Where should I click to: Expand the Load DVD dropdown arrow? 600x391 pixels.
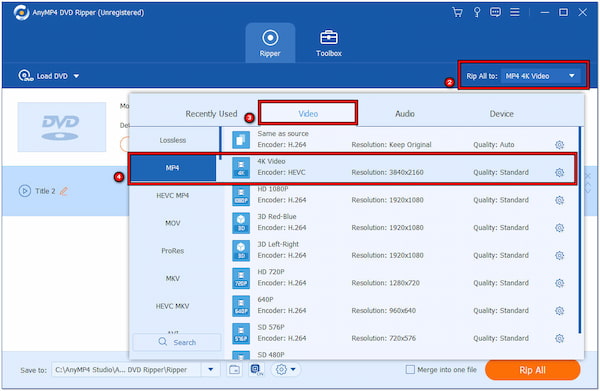pos(76,76)
